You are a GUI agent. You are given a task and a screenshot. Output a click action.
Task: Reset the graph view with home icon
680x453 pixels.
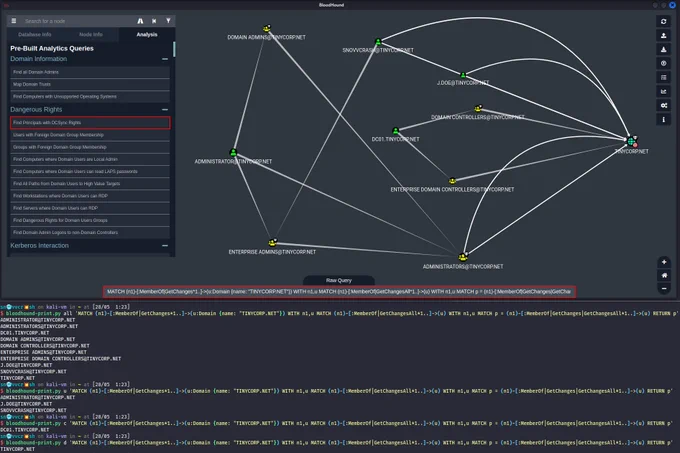664,275
